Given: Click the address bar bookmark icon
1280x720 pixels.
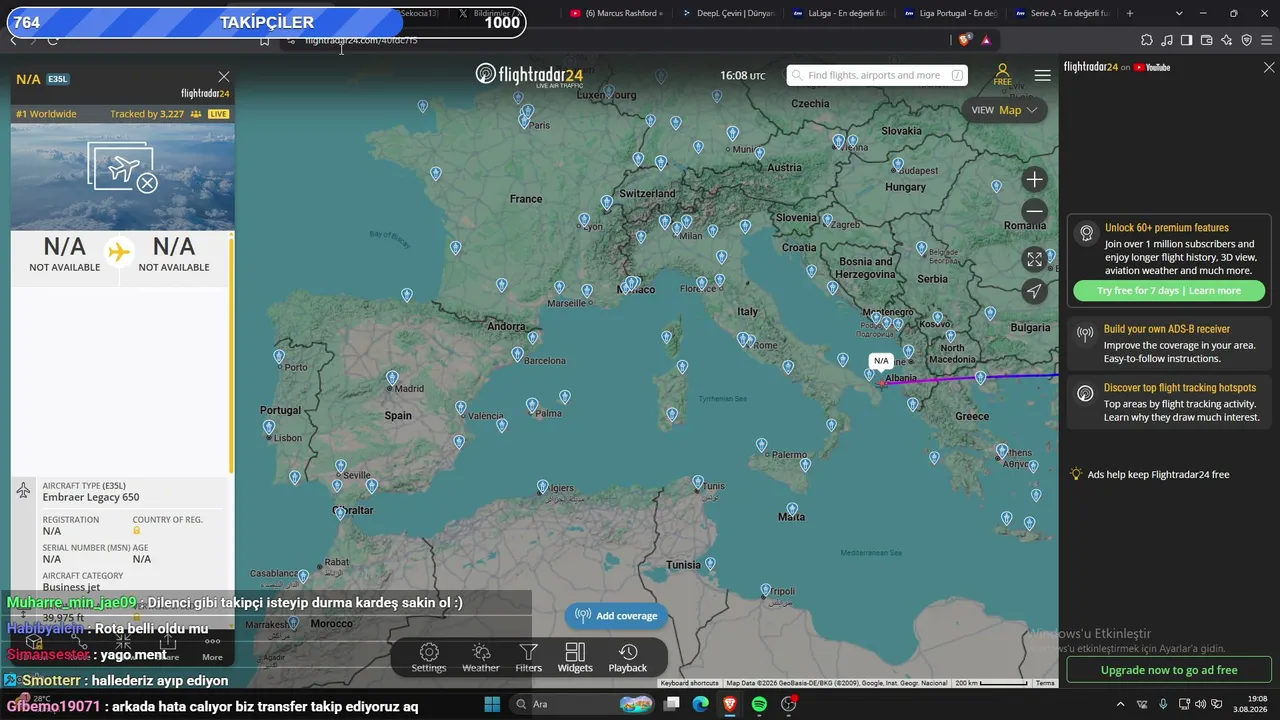Looking at the screenshot, I should pos(265,40).
